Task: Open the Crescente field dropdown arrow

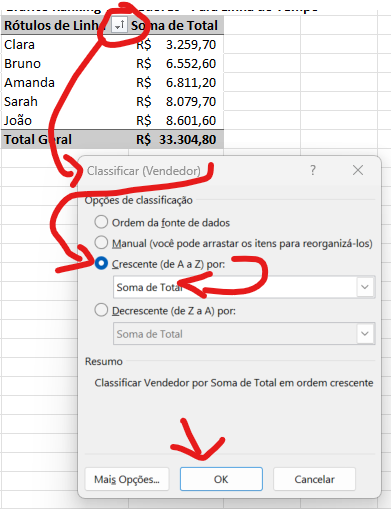Action: pyautogui.click(x=365, y=287)
